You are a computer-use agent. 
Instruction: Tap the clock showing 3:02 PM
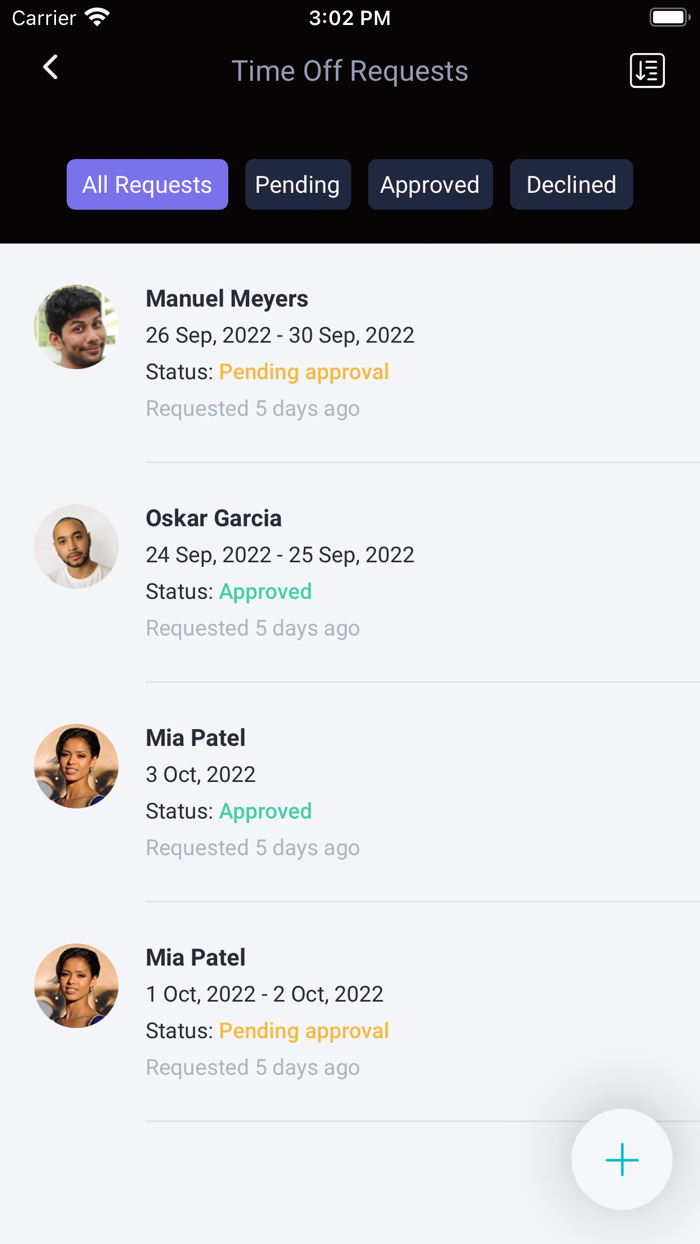click(x=350, y=16)
